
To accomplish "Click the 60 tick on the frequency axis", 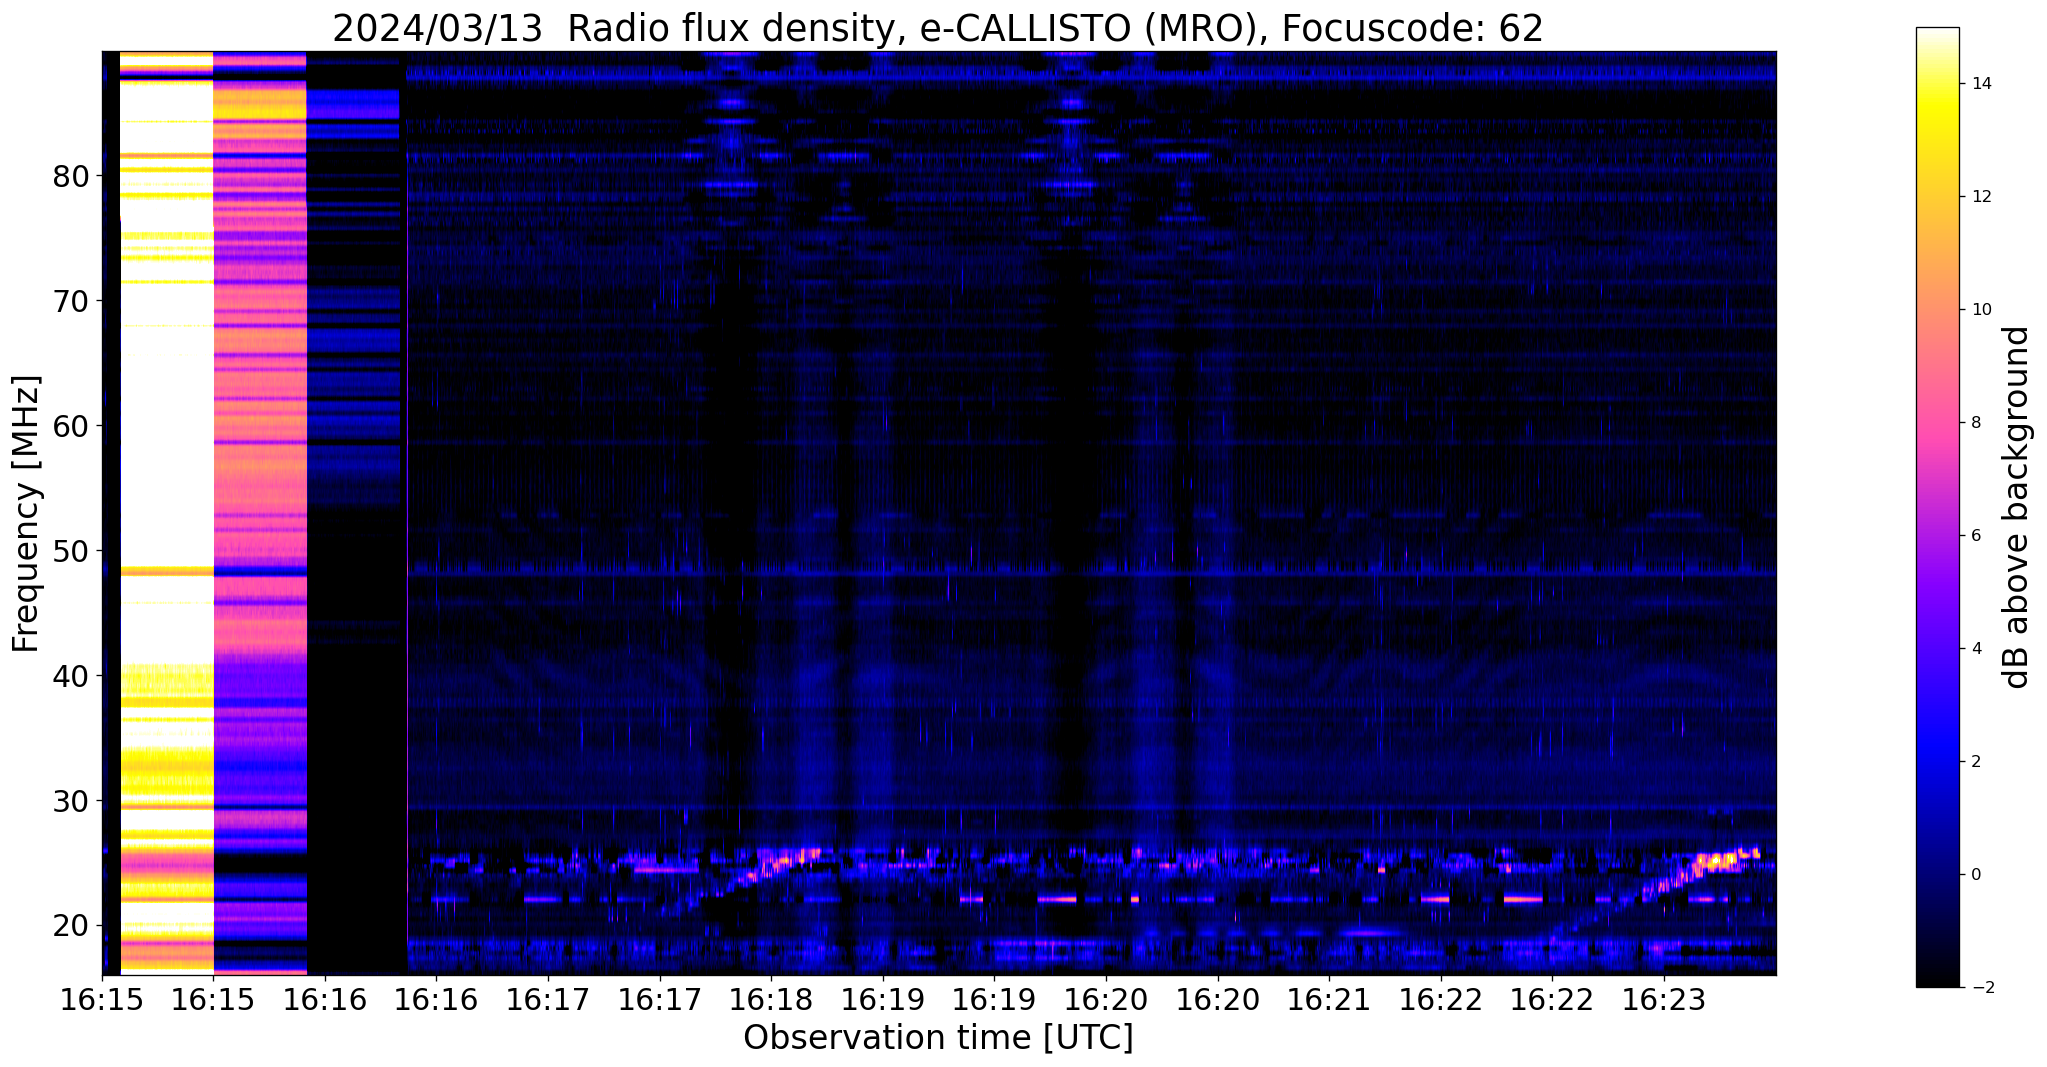I will click(71, 427).
